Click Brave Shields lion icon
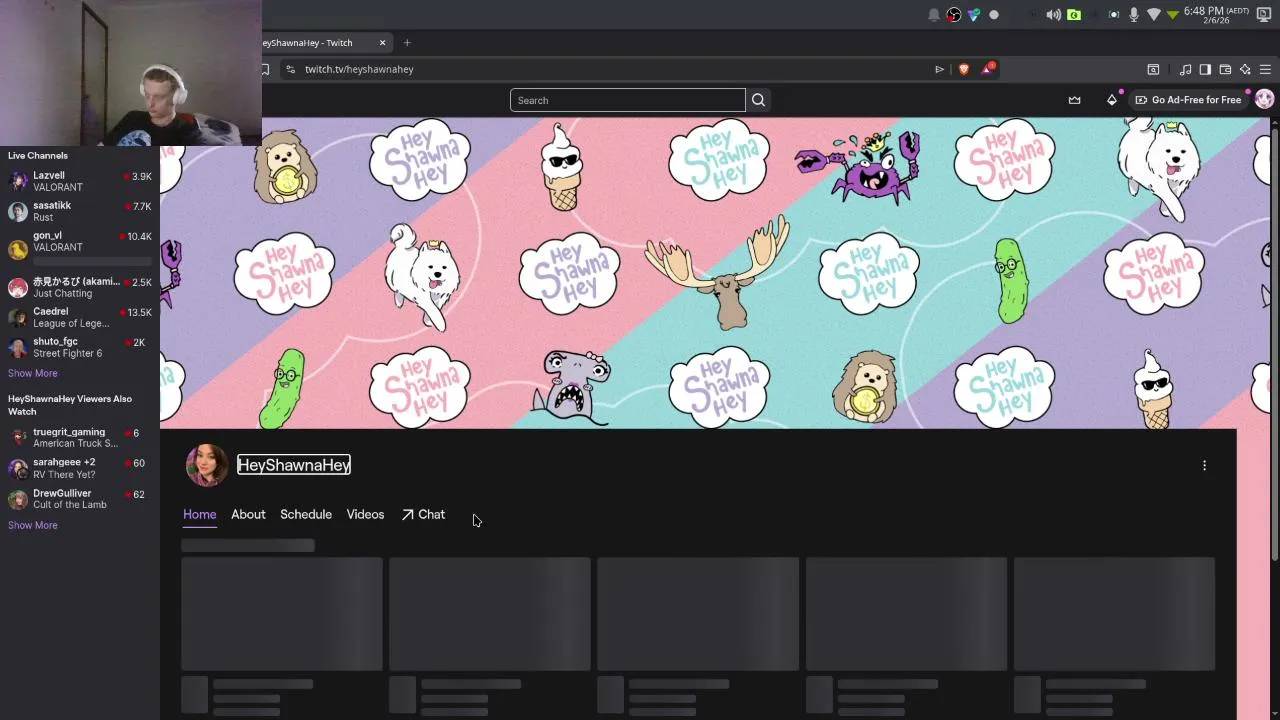1280x720 pixels. coord(964,69)
